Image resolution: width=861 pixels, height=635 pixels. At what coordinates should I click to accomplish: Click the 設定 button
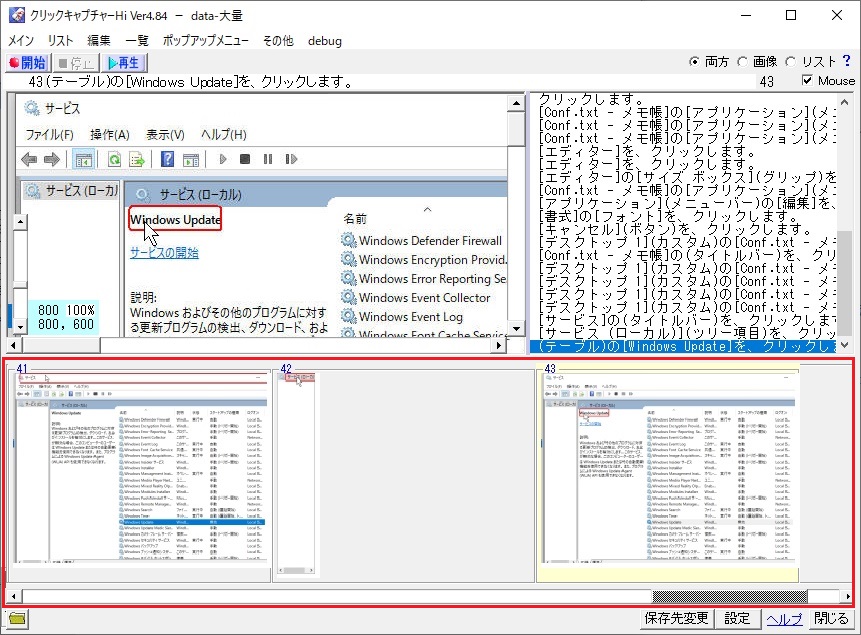pos(737,619)
